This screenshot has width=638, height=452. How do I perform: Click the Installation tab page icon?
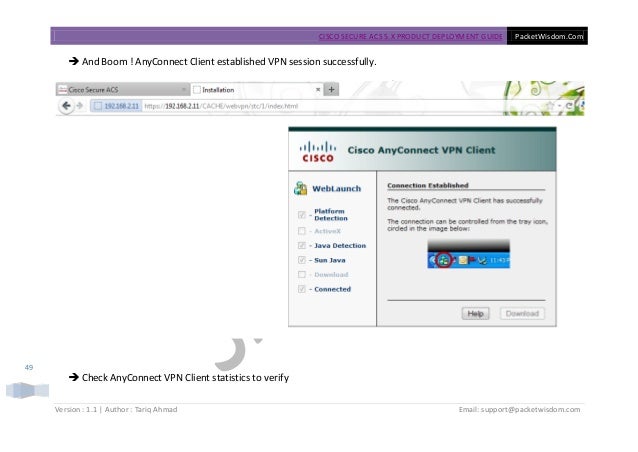[197, 90]
